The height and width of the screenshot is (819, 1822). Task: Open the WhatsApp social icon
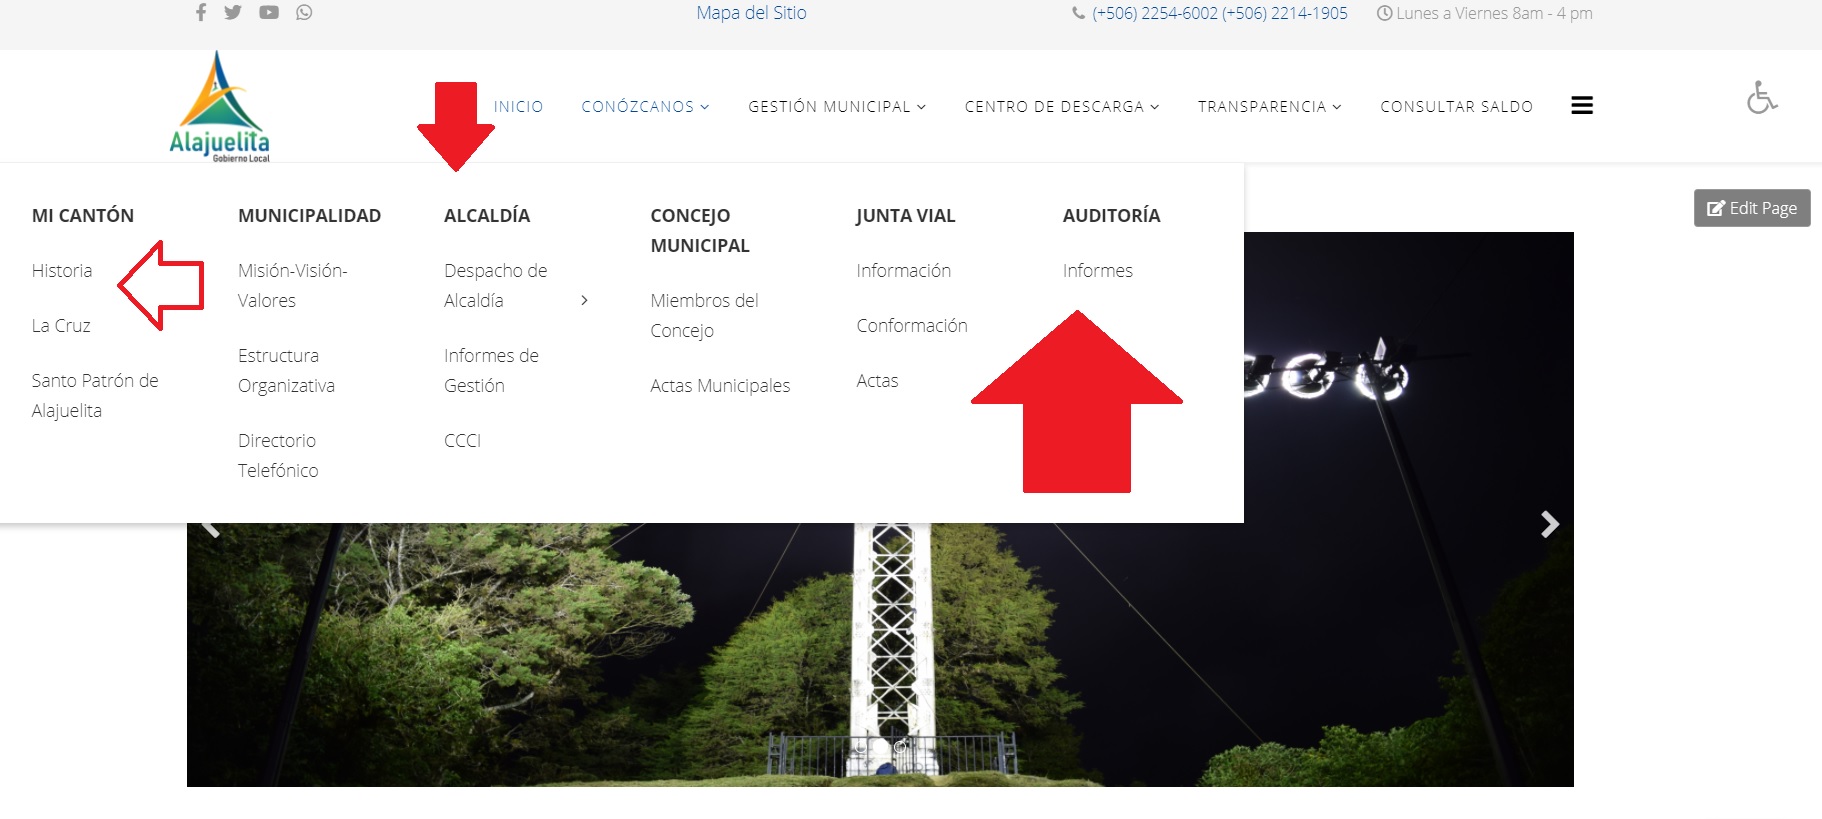[304, 13]
